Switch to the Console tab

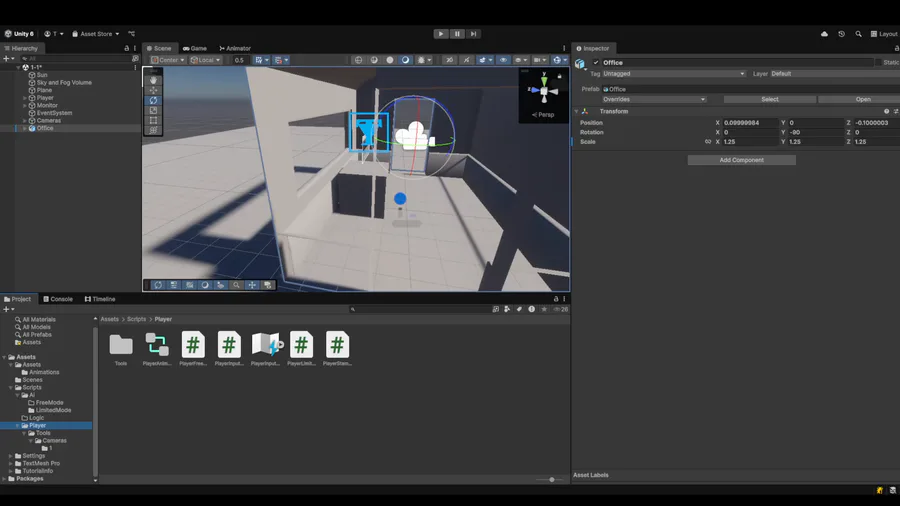(x=58, y=299)
